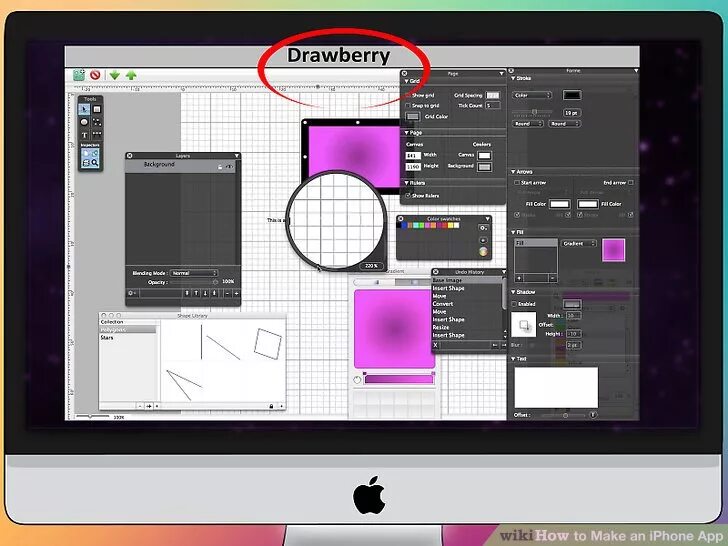Viewport: 728px width, 546px height.
Task: Click the Opacity slider in Layers panel
Action: [x=194, y=282]
